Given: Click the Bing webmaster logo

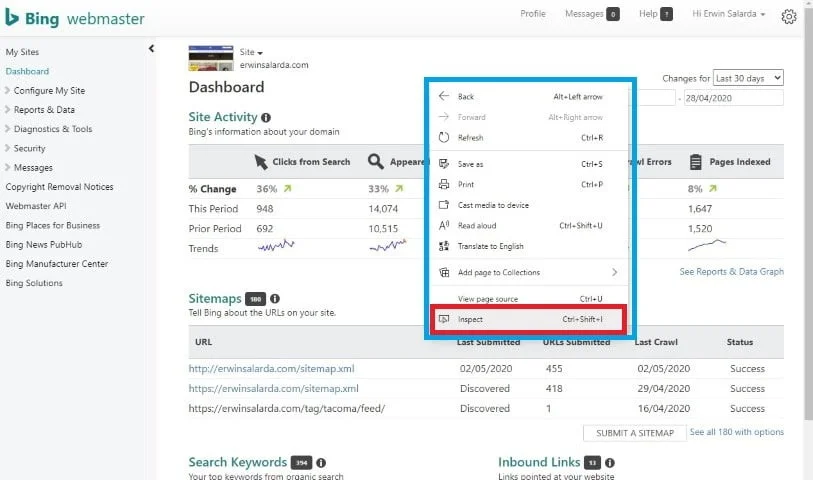Looking at the screenshot, I should [75, 18].
